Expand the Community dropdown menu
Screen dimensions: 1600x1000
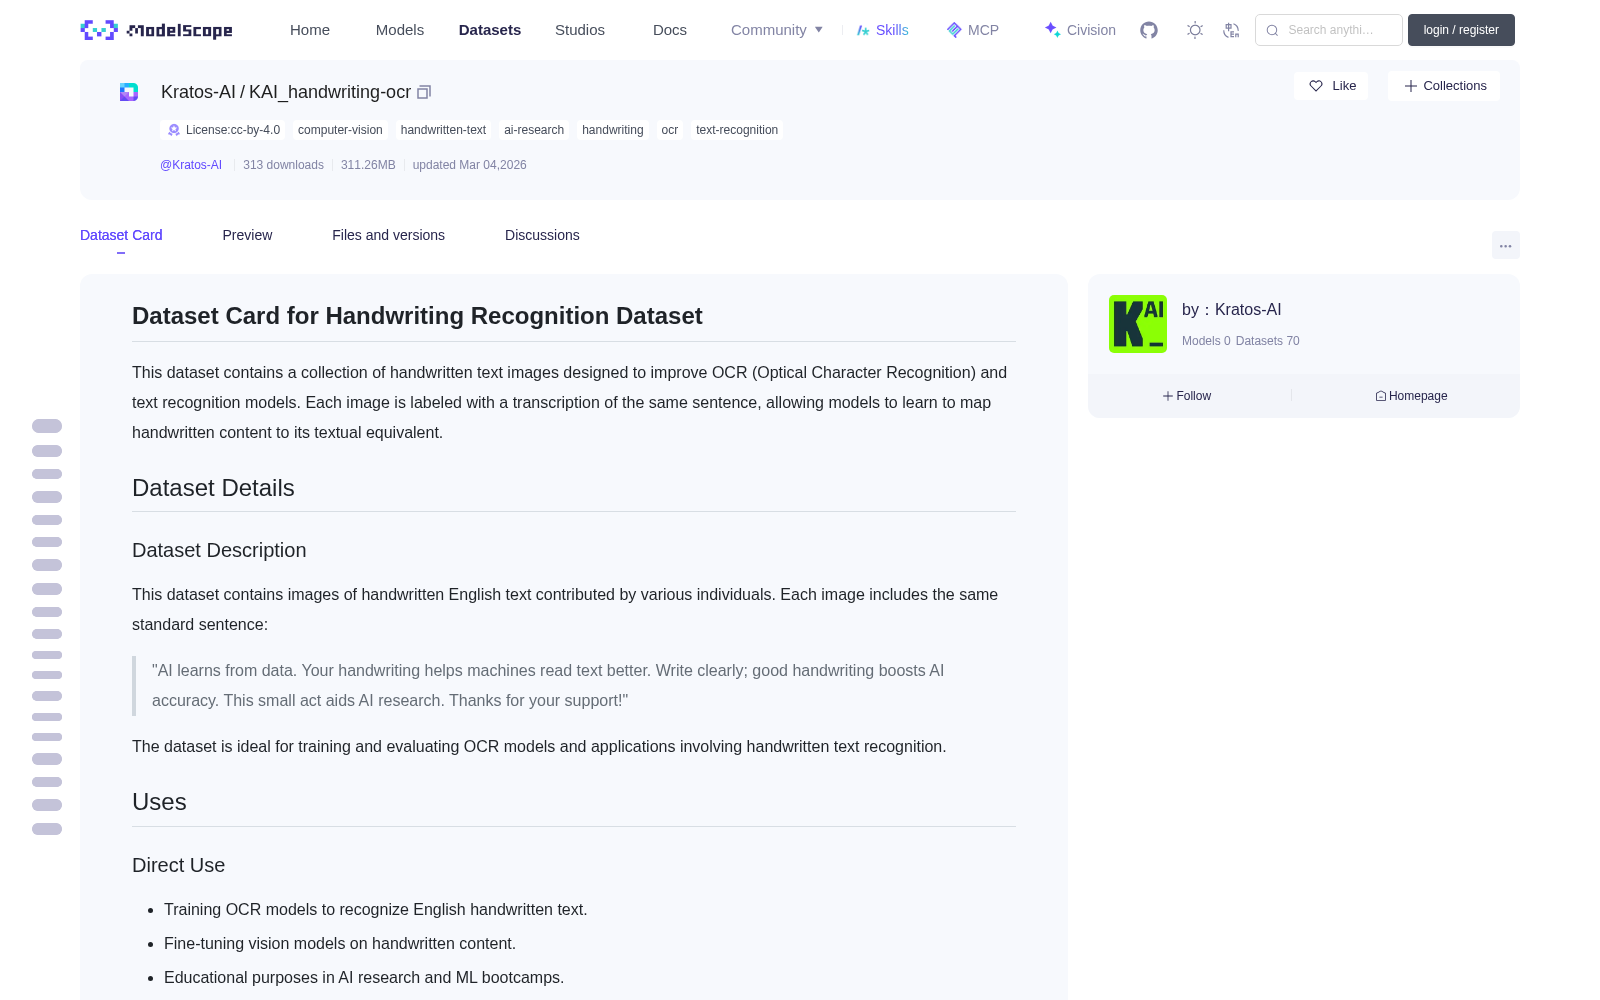[777, 30]
